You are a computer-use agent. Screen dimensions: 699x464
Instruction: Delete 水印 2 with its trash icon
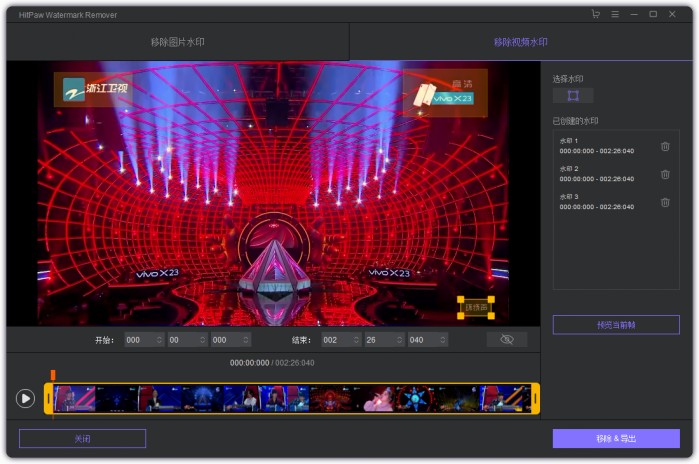pyautogui.click(x=665, y=174)
